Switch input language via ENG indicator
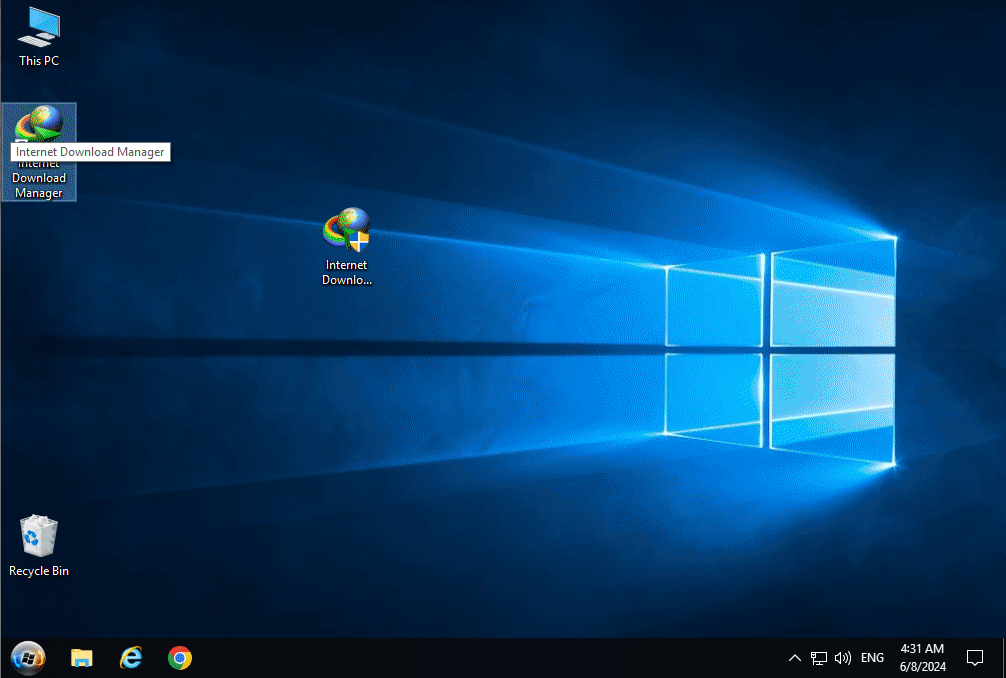The image size is (1006, 678). coord(872,658)
